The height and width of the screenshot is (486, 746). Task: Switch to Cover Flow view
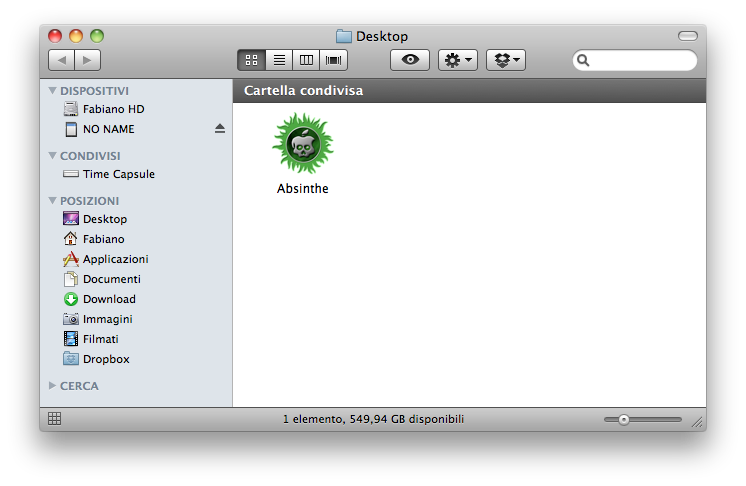(333, 60)
